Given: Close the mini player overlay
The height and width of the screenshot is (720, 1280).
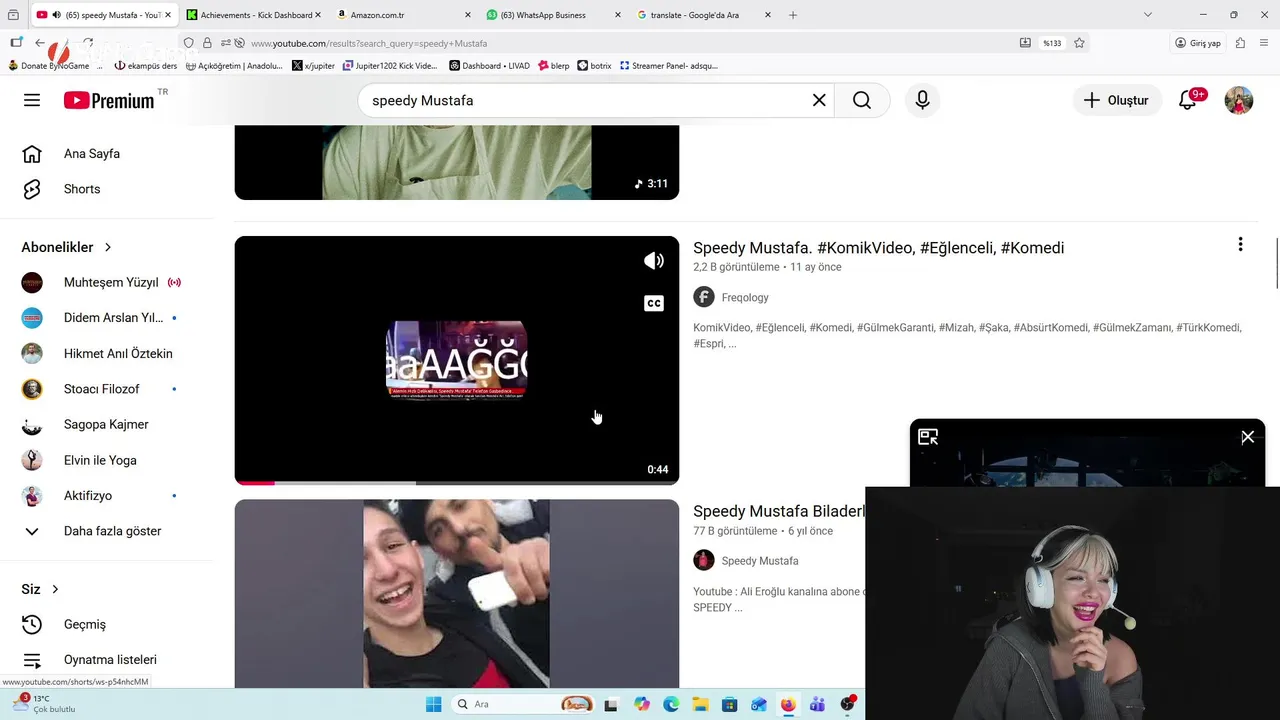Looking at the screenshot, I should point(1248,437).
